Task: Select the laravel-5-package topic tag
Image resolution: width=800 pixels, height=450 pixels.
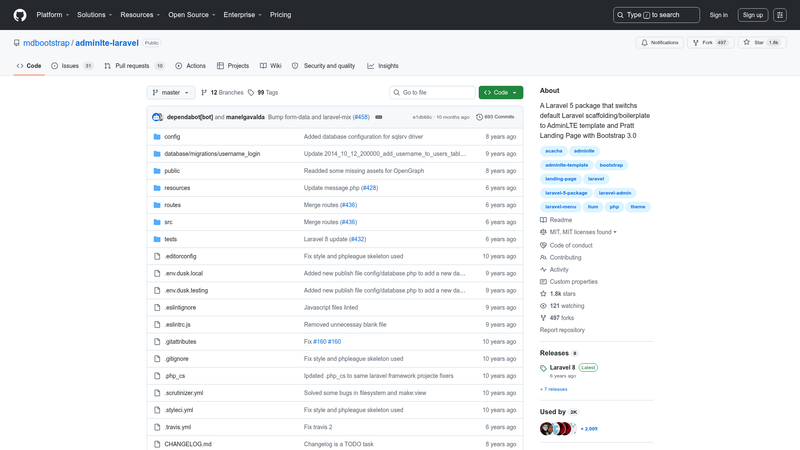Action: [566, 193]
